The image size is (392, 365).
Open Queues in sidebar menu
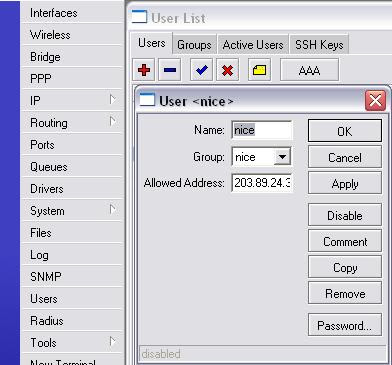[72, 166]
